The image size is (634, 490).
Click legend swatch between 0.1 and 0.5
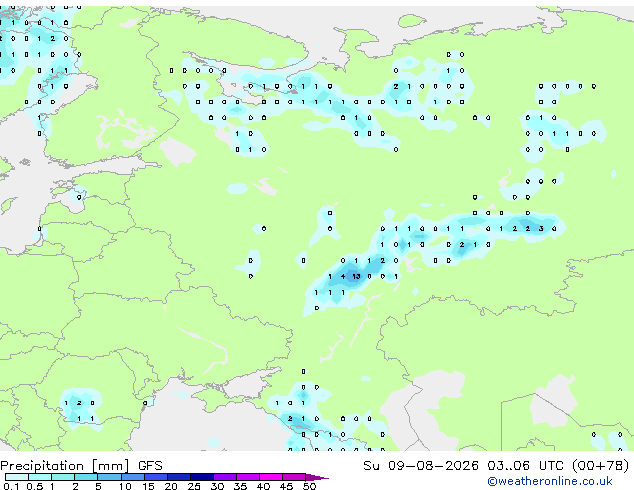[17, 477]
